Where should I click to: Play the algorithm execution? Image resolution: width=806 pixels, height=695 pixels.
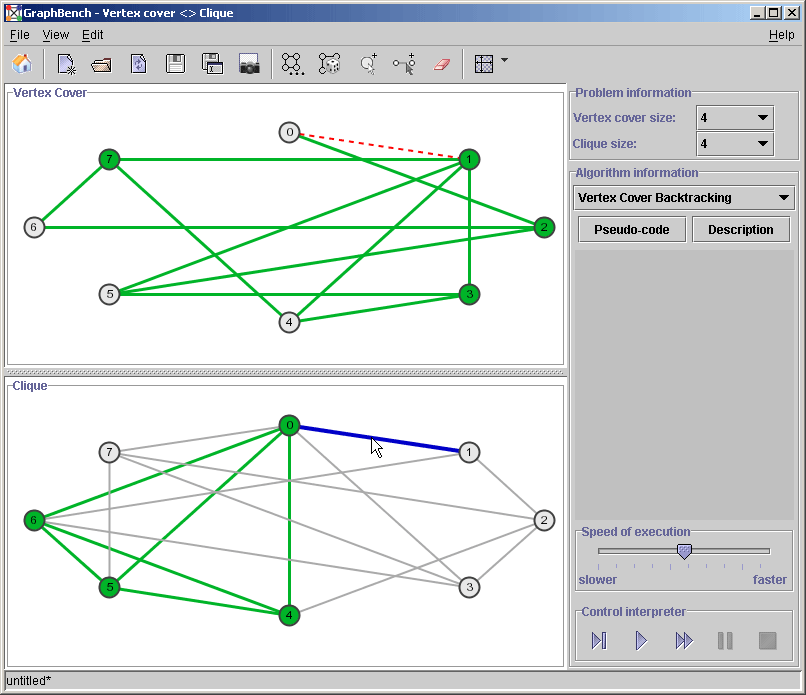[x=641, y=641]
